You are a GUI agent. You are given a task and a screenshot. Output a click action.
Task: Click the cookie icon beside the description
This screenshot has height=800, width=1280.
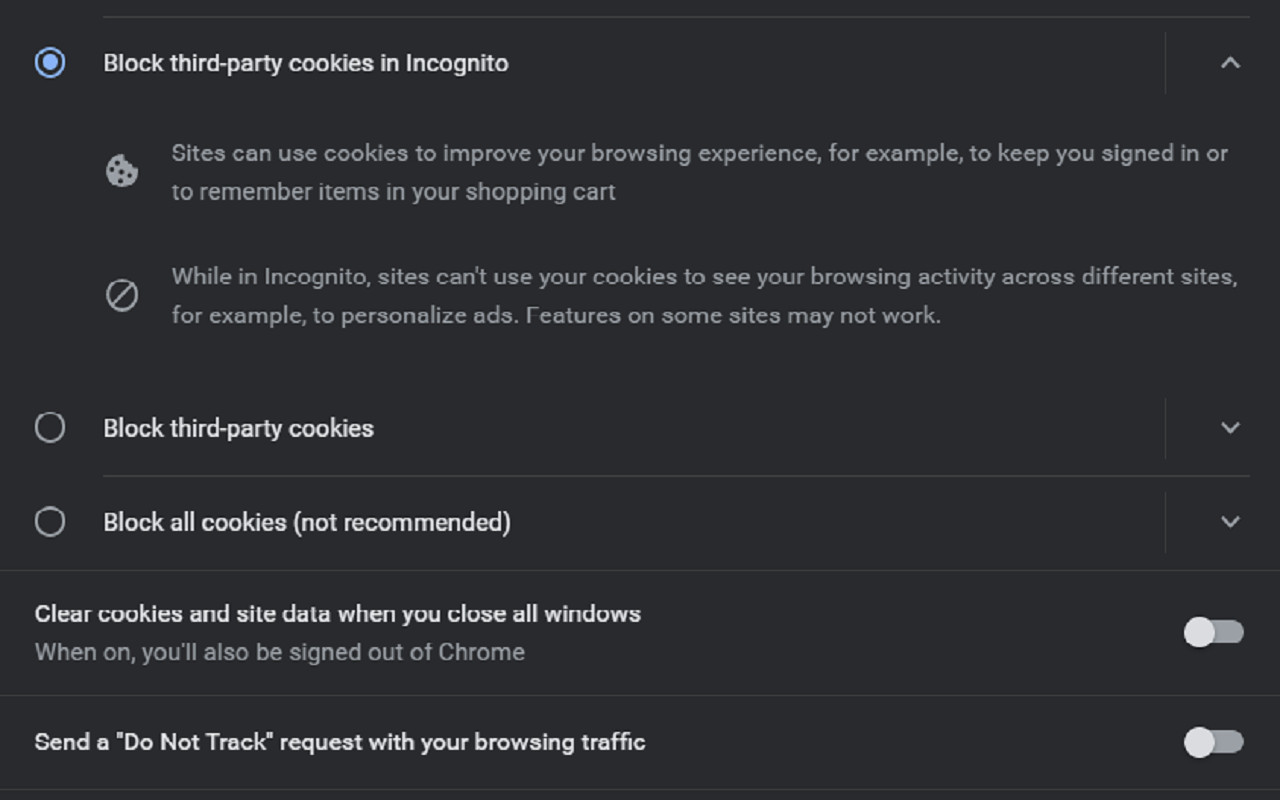tap(122, 171)
